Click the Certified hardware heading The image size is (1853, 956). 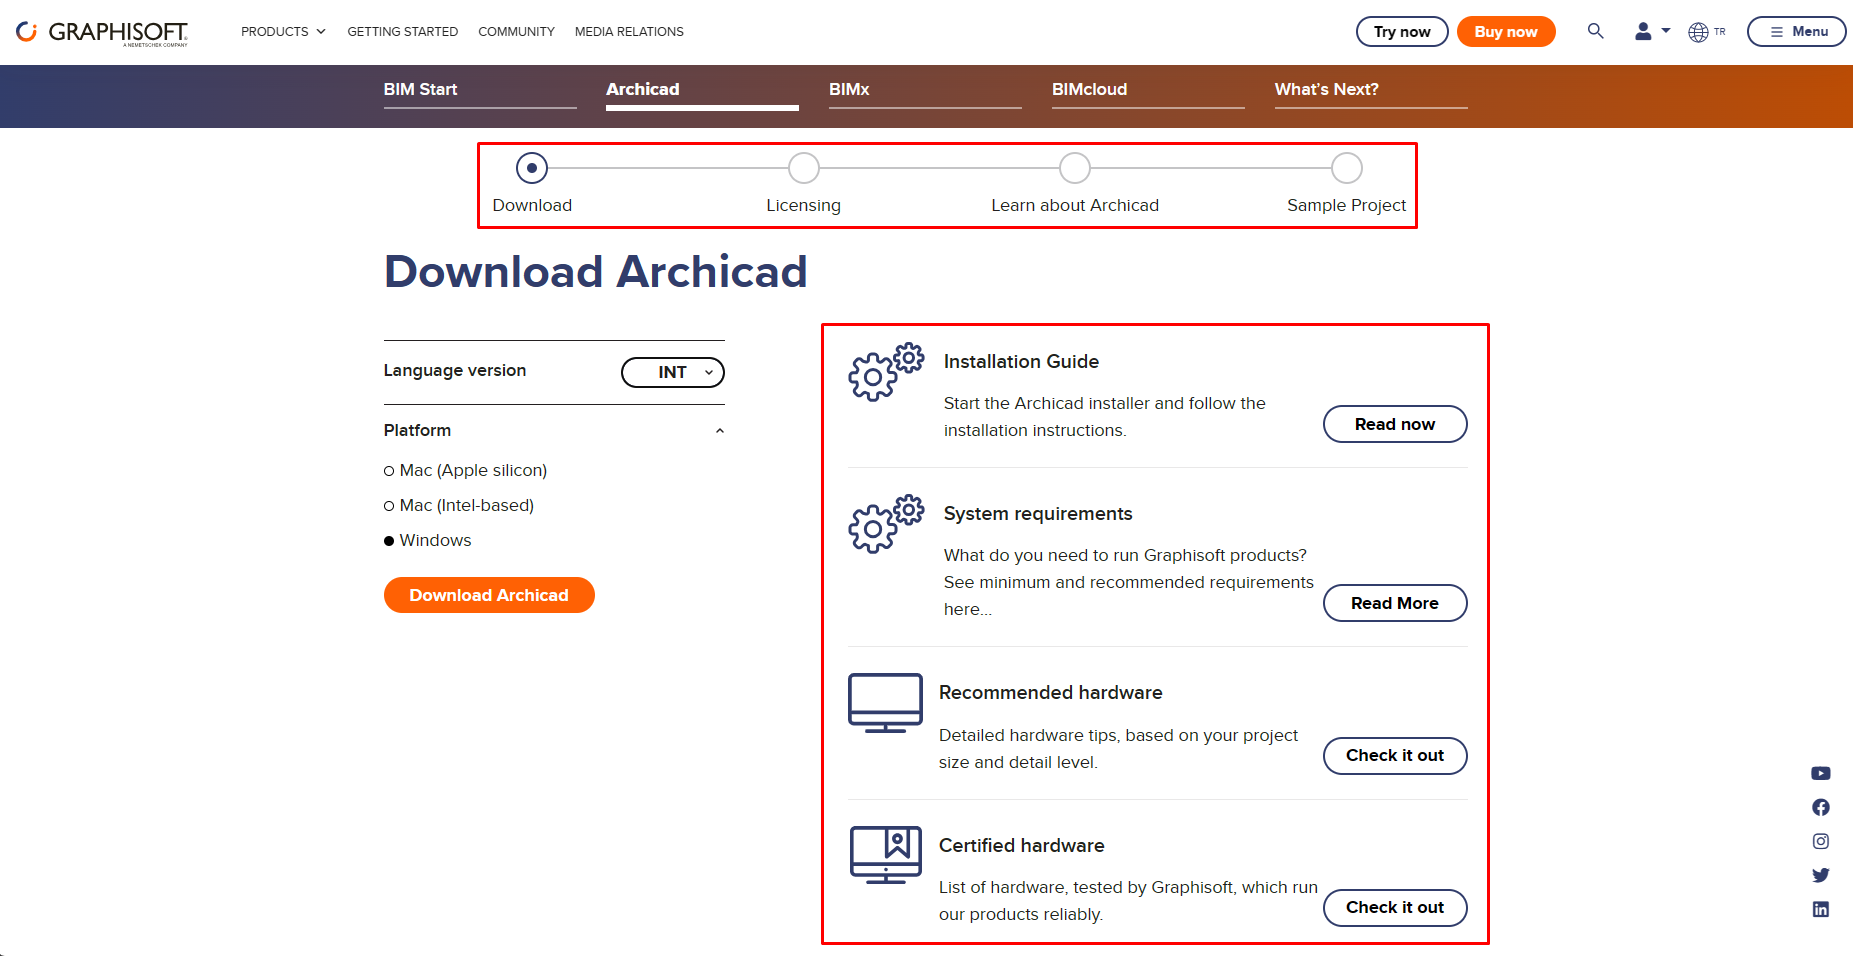(1021, 846)
